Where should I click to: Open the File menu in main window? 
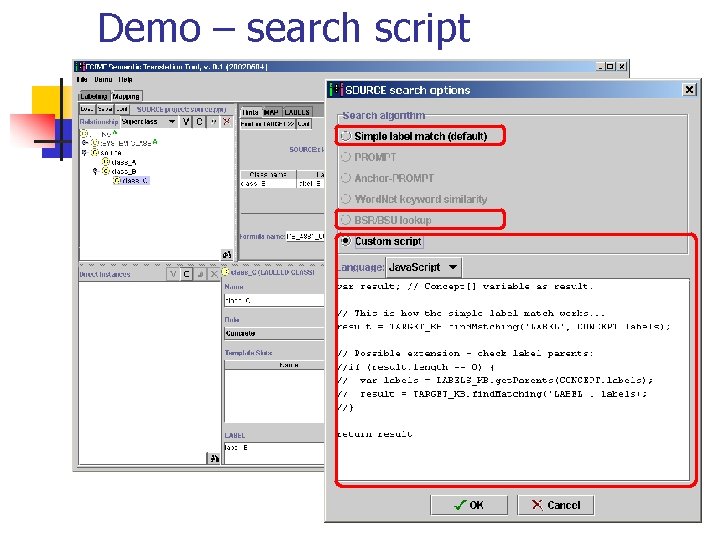point(82,79)
